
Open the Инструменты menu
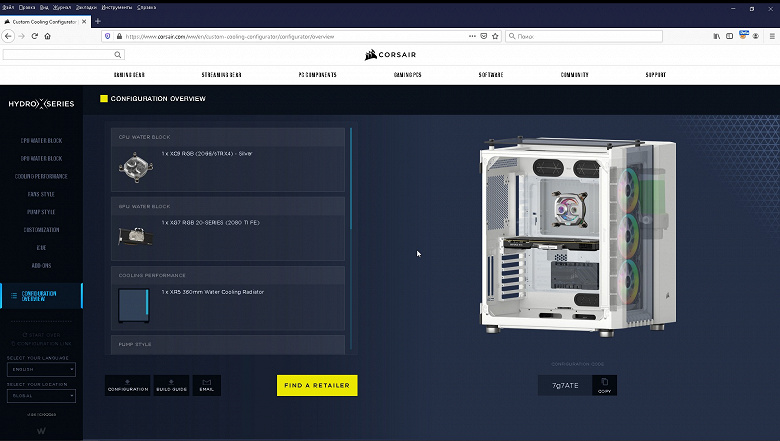pos(117,7)
